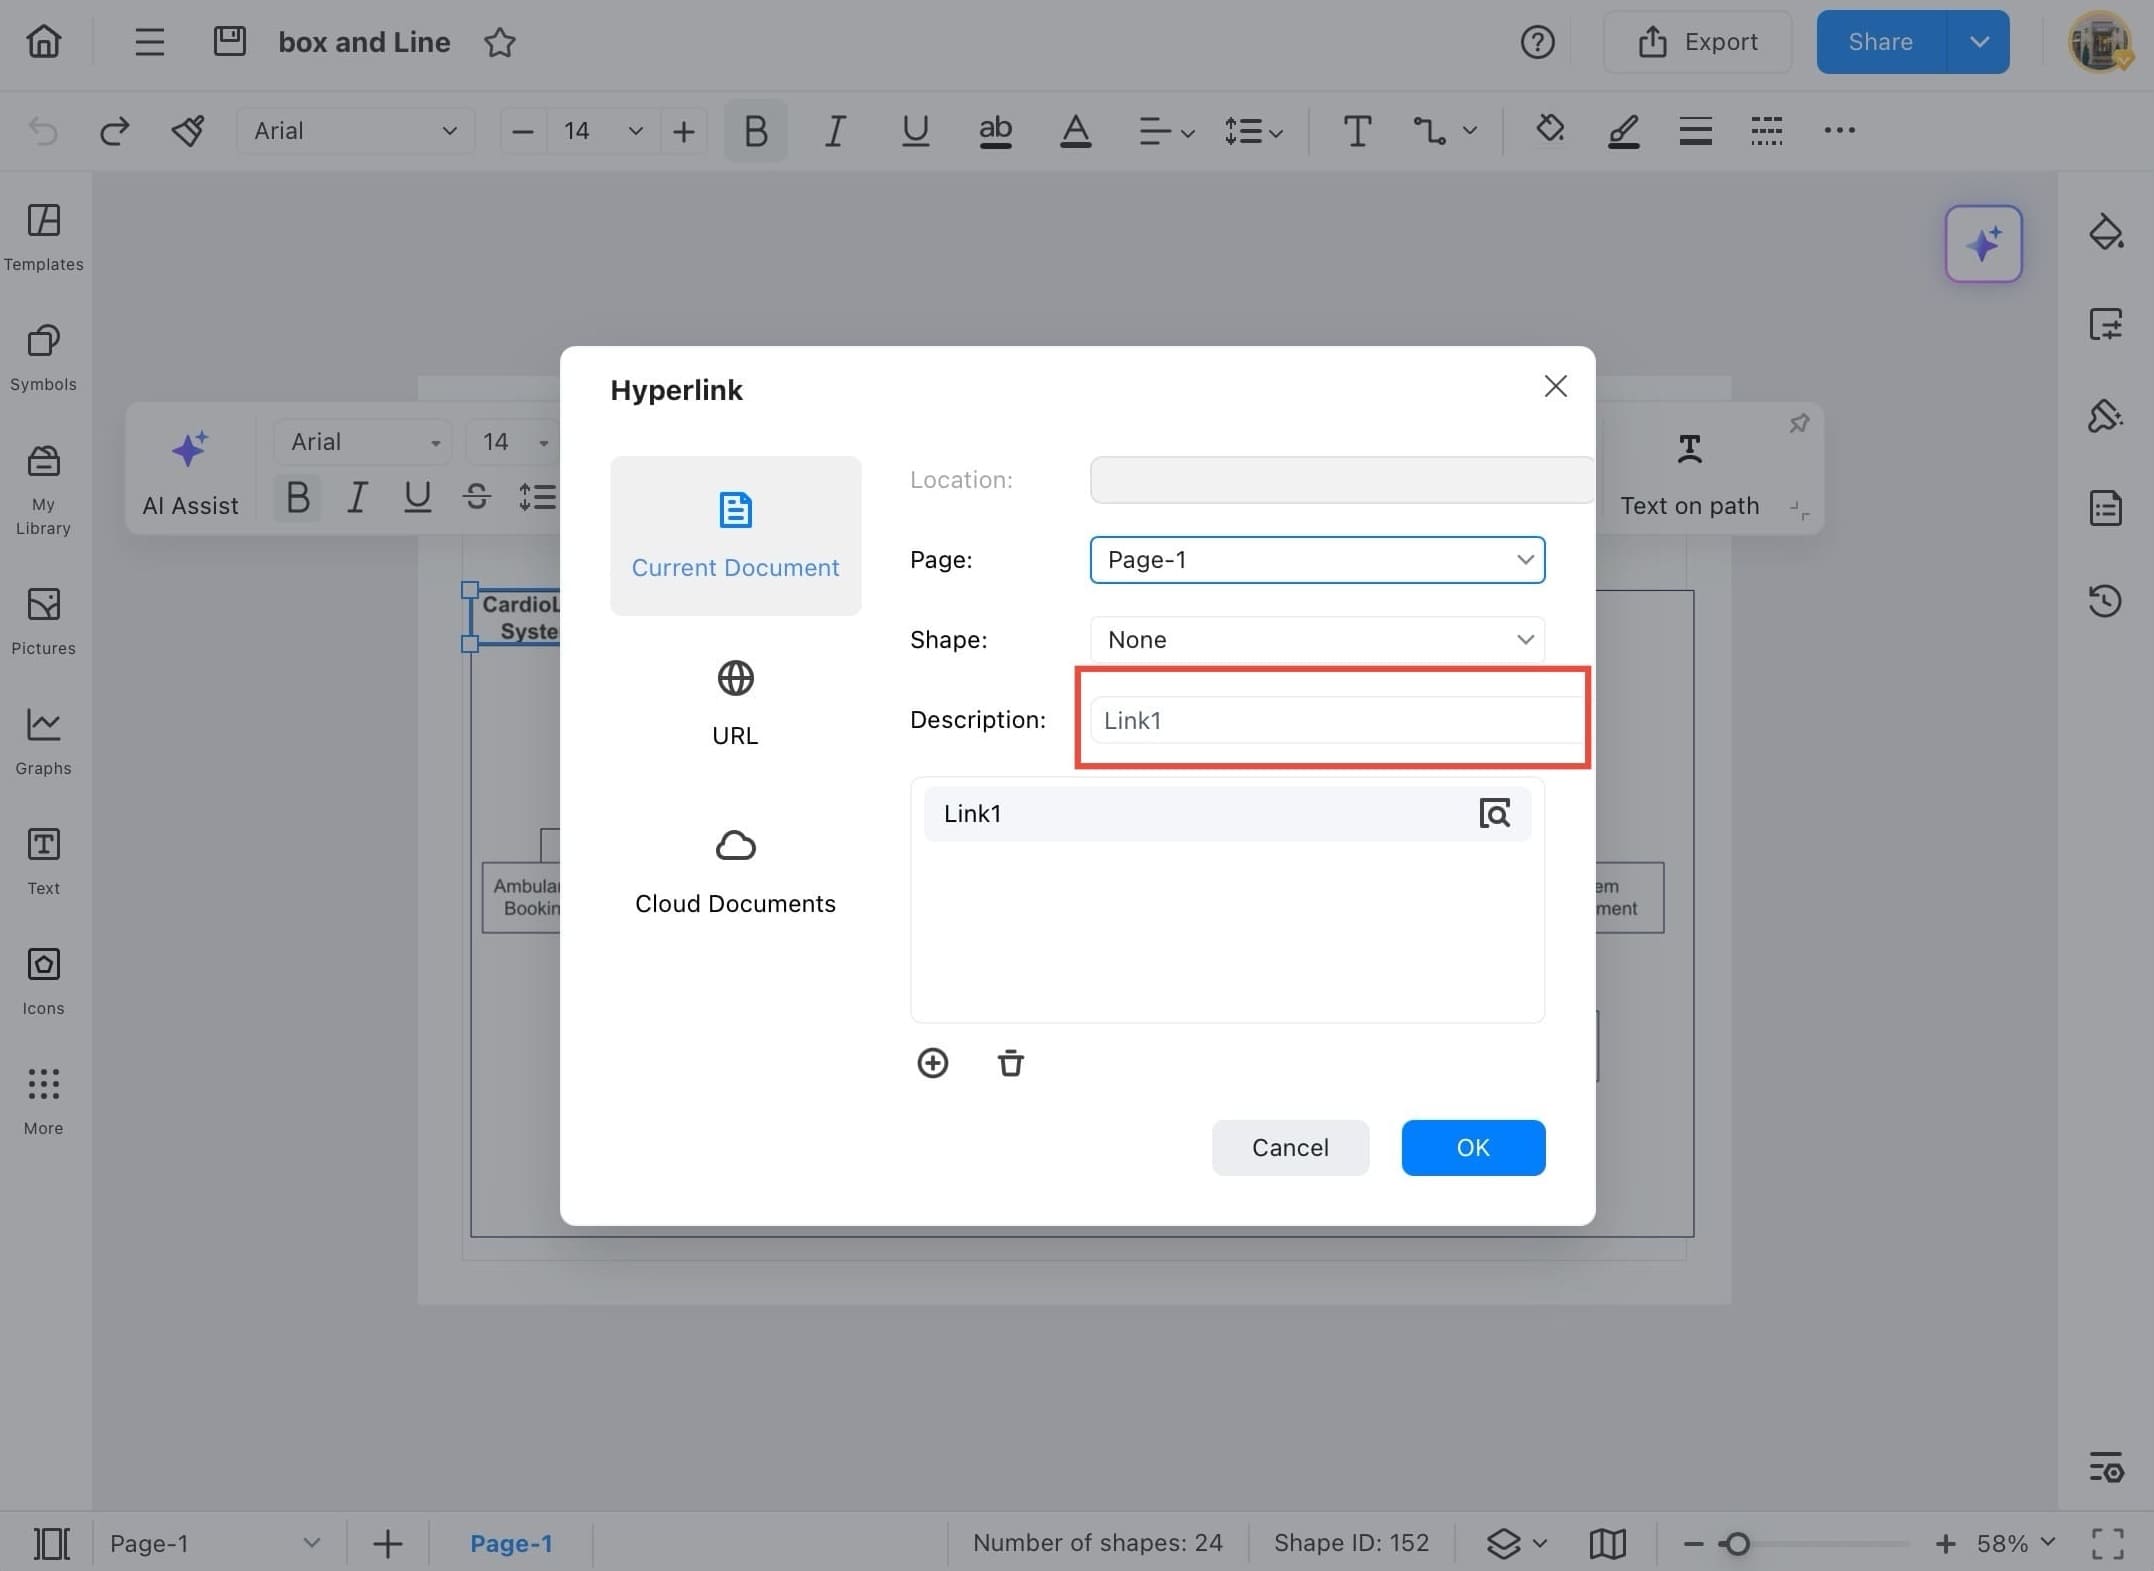Click the Description text field
Screen dimensions: 2154x1571
1335,720
